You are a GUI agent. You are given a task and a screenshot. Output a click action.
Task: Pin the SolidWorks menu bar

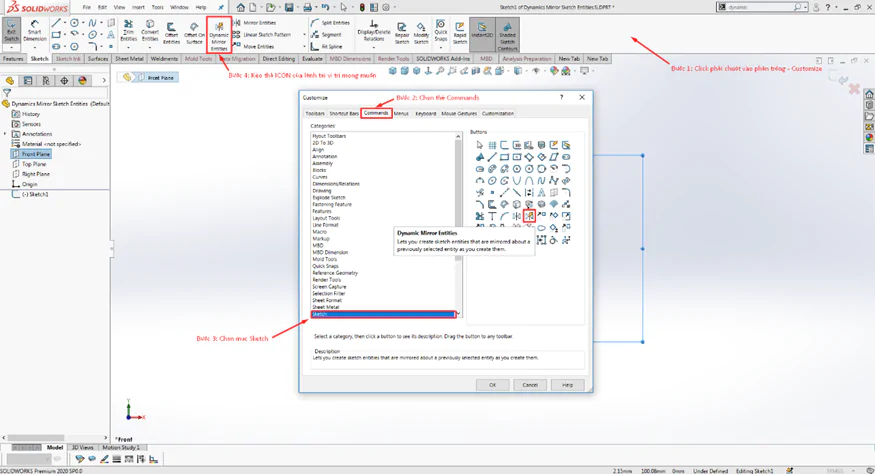221,7
